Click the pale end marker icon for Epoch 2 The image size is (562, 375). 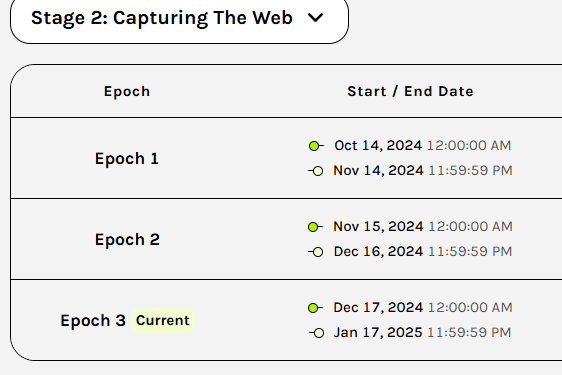tap(316, 252)
